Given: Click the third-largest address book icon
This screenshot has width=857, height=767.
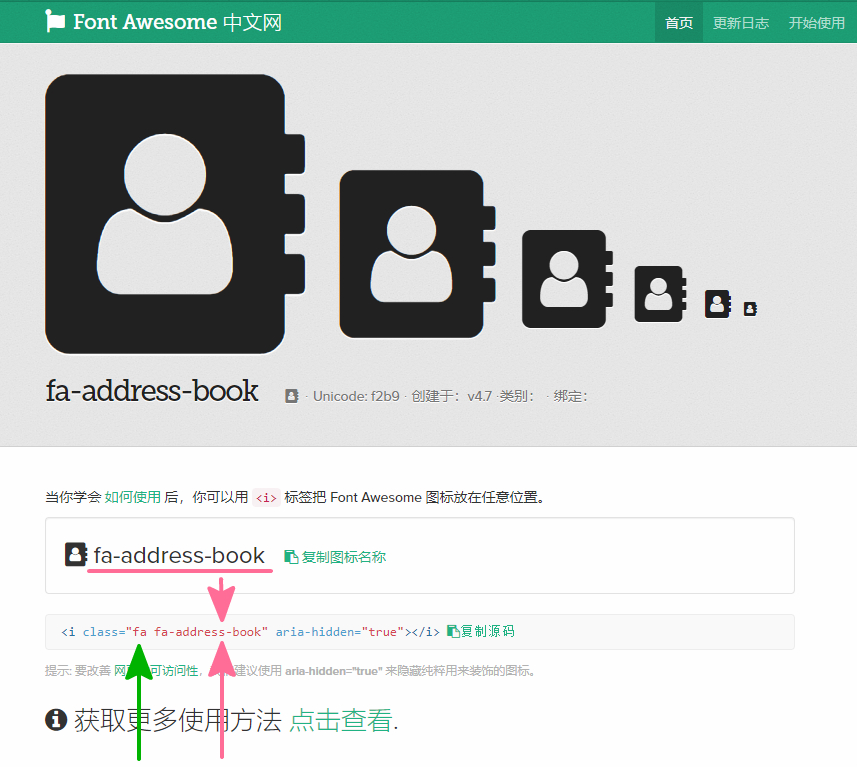Looking at the screenshot, I should pyautogui.click(x=564, y=279).
